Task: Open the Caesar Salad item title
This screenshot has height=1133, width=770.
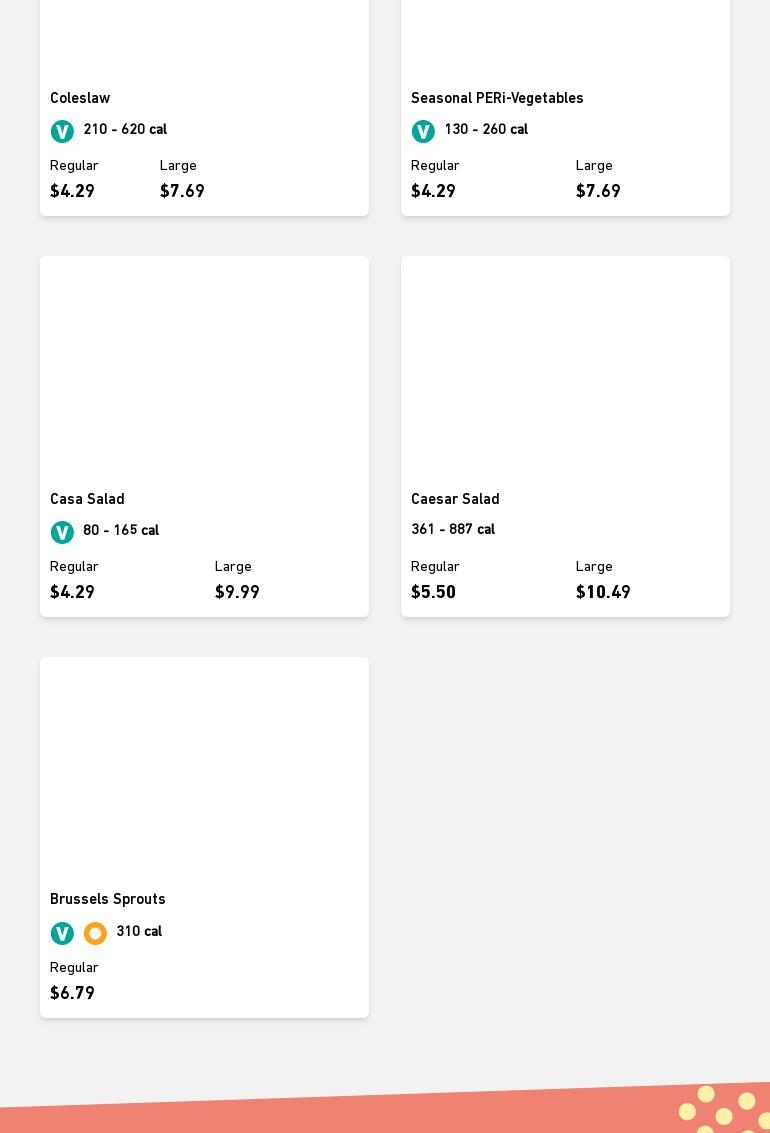Action: pos(455,499)
